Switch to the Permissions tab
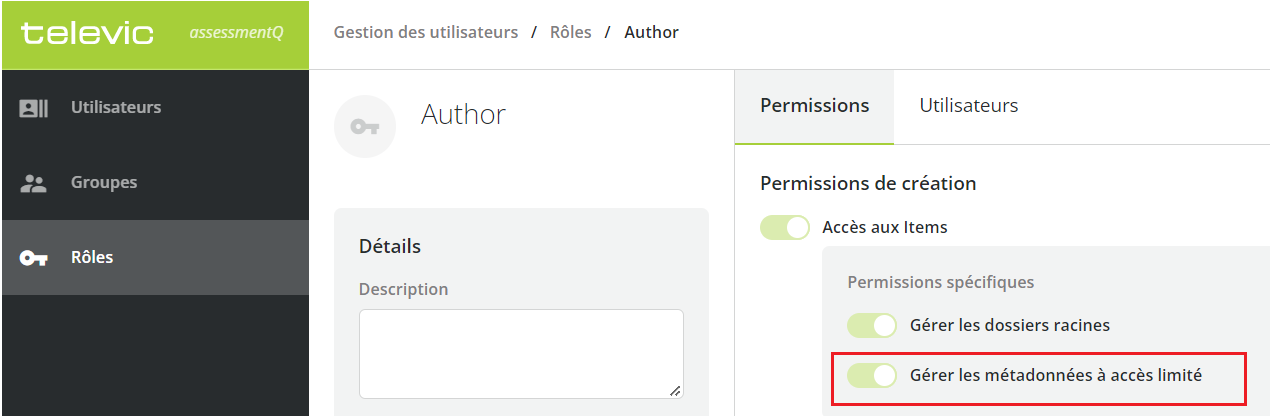The height and width of the screenshot is (416, 1270). 814,106
